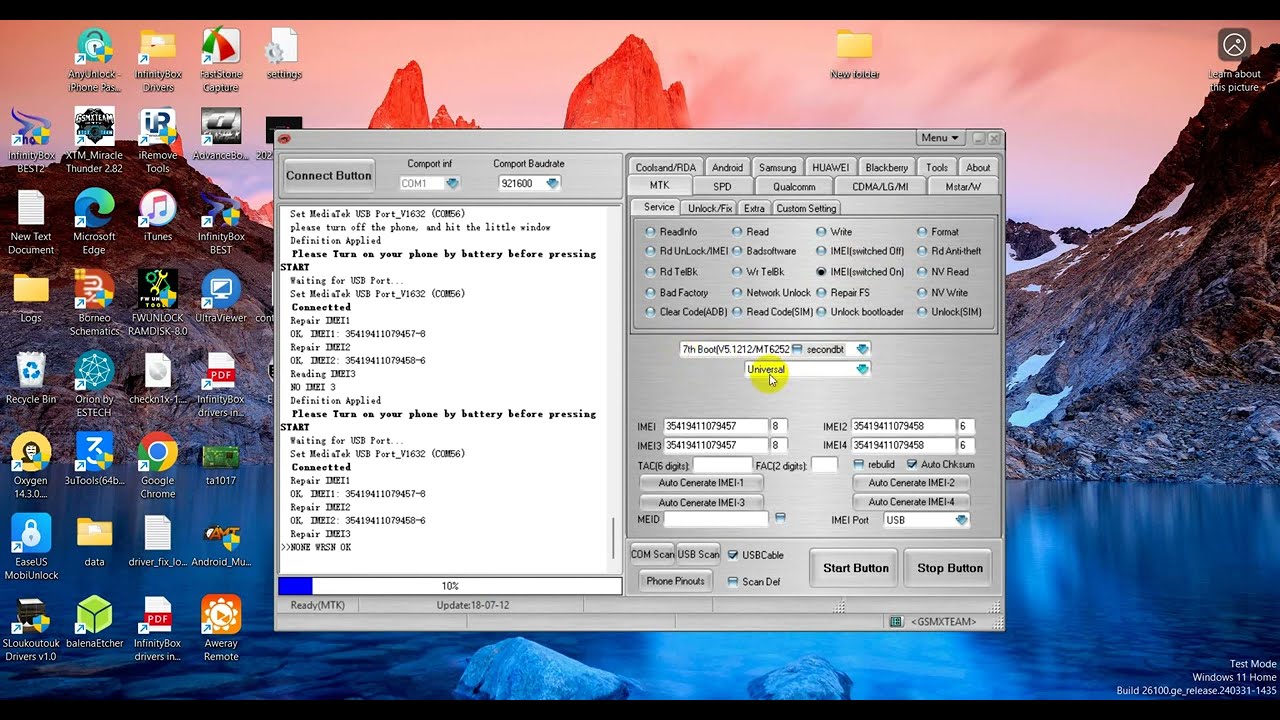Open Phone Pinouts button
Image resolution: width=1280 pixels, height=720 pixels.
676,581
